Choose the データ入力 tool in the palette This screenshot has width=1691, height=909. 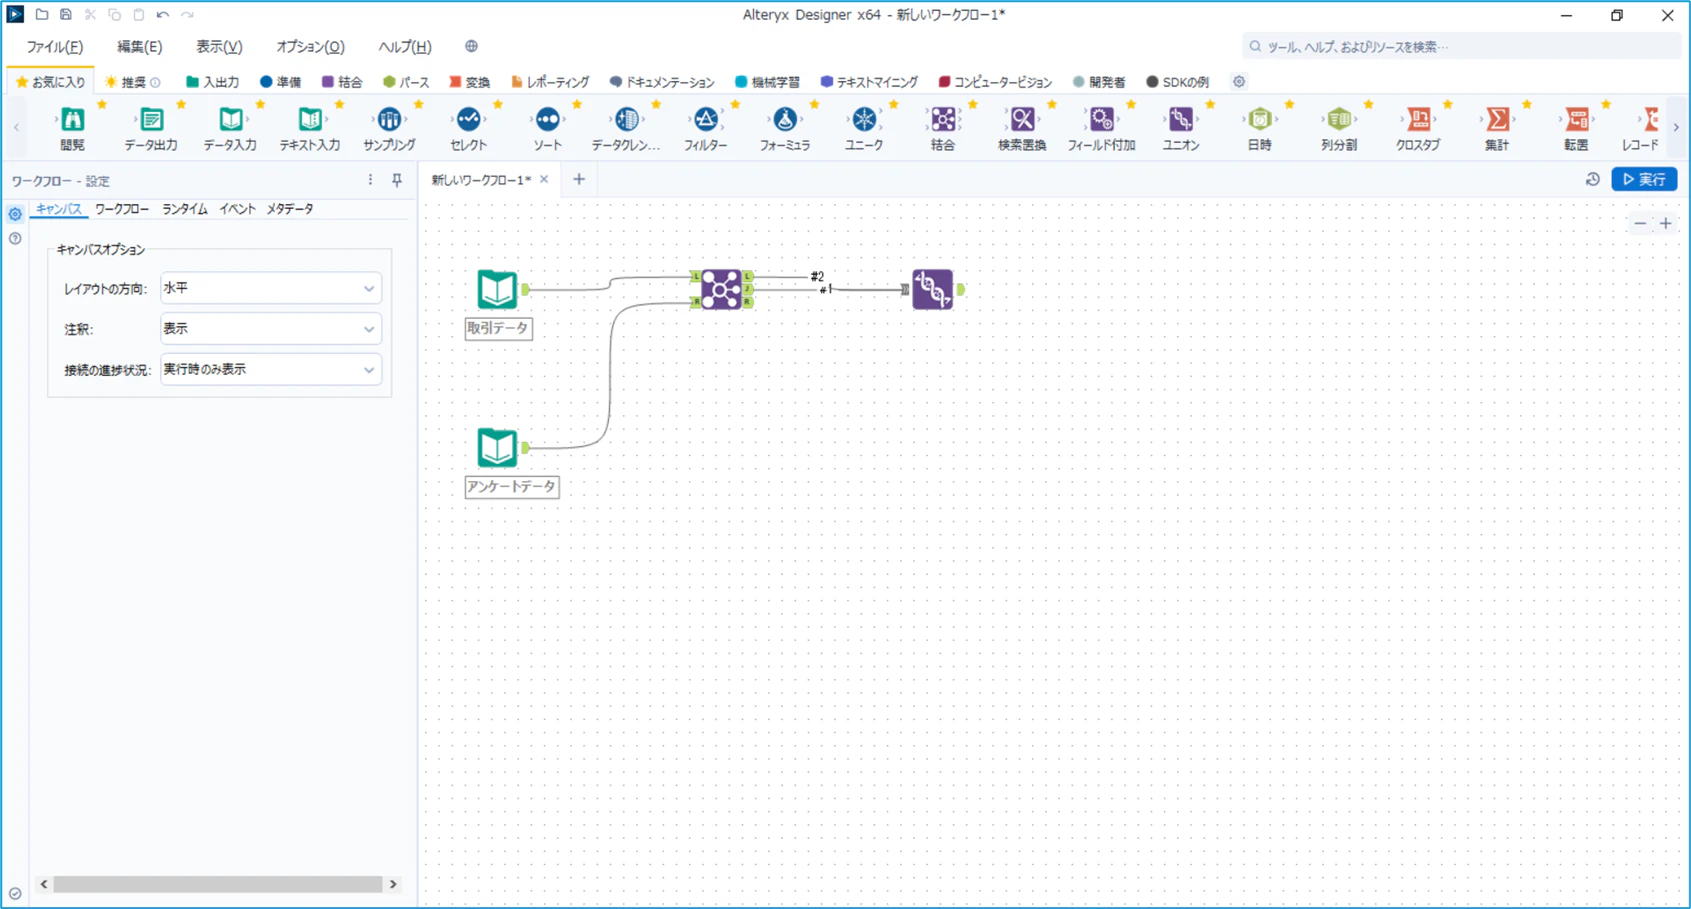(231, 120)
